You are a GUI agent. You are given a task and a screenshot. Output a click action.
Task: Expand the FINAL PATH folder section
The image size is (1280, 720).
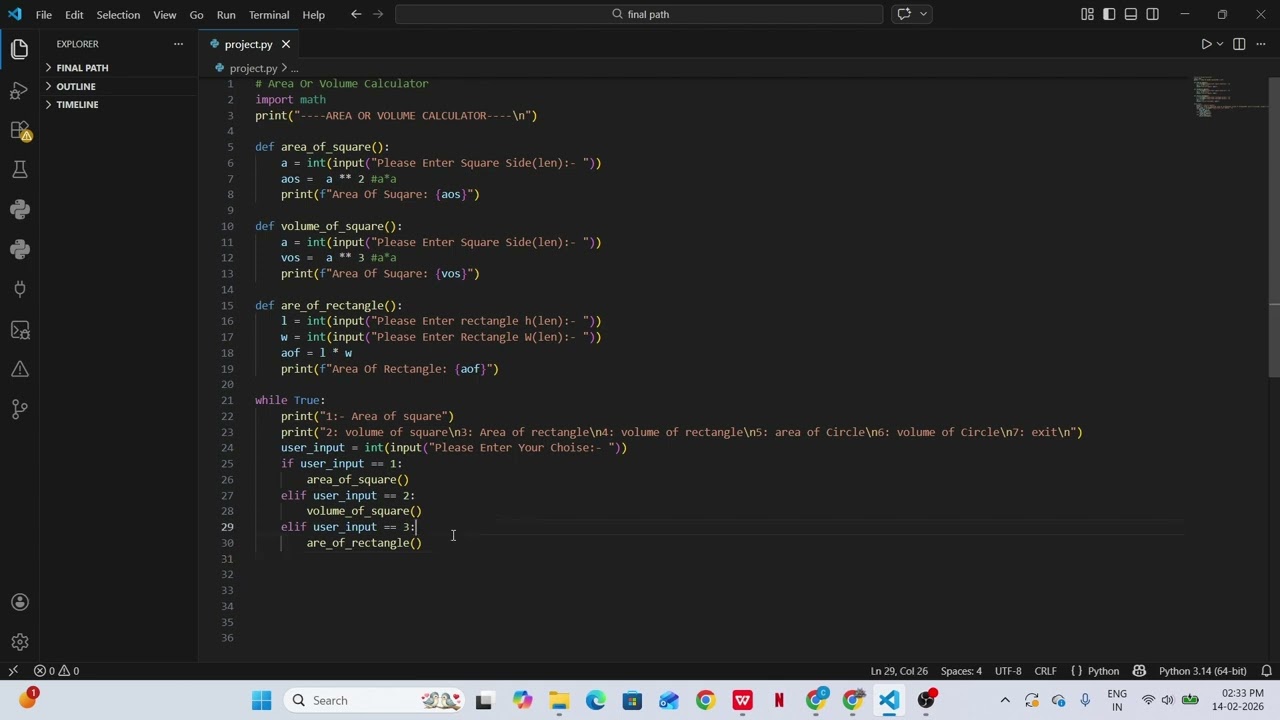tap(119, 68)
